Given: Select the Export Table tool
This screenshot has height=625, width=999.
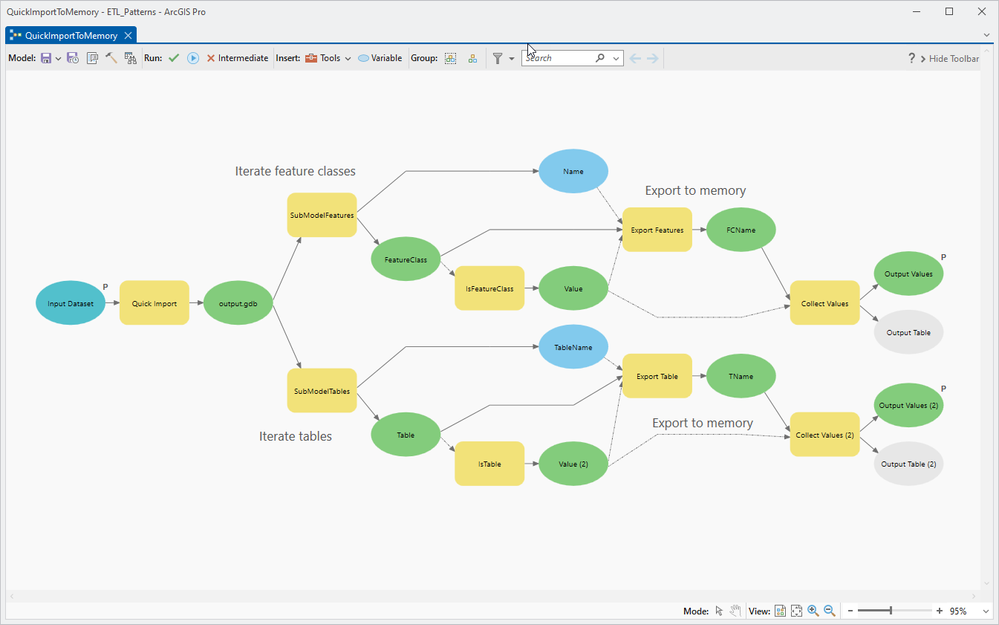Looking at the screenshot, I should click(657, 376).
